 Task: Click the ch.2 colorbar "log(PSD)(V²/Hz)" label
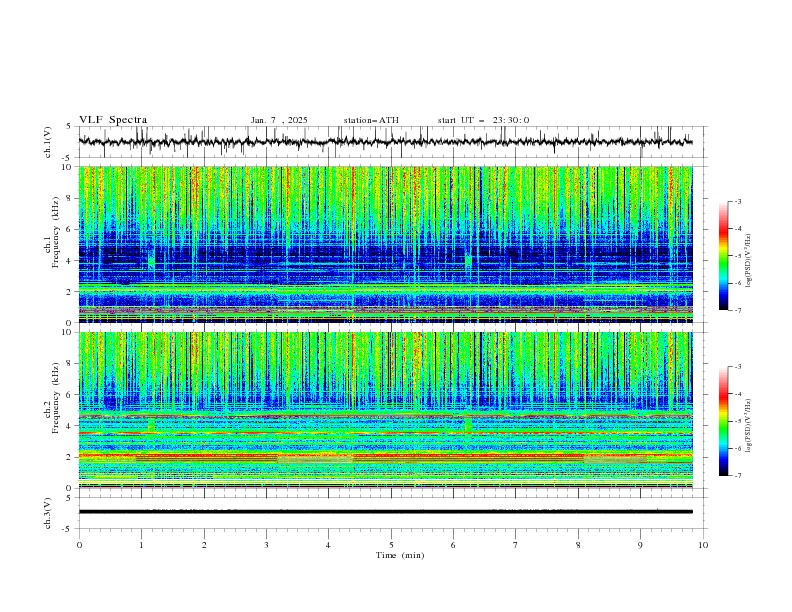pyautogui.click(x=748, y=425)
